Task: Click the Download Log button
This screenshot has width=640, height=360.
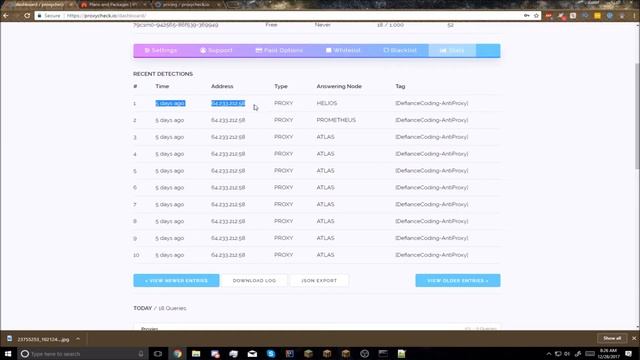Action: [x=254, y=280]
